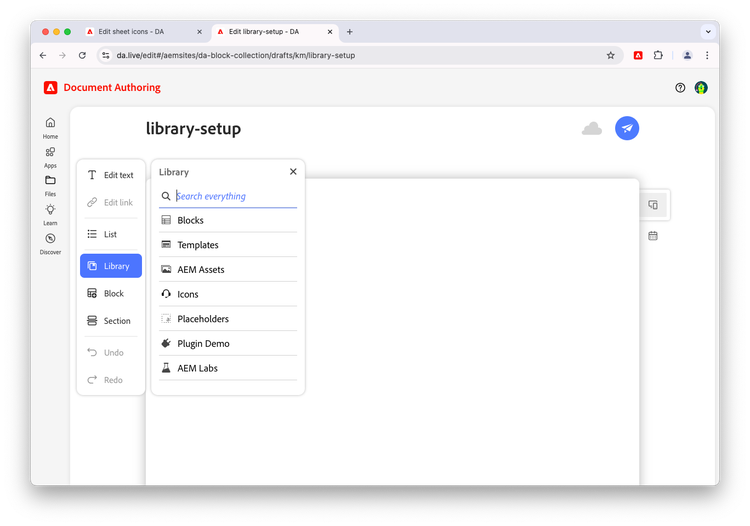Go back in the browser

coord(43,55)
